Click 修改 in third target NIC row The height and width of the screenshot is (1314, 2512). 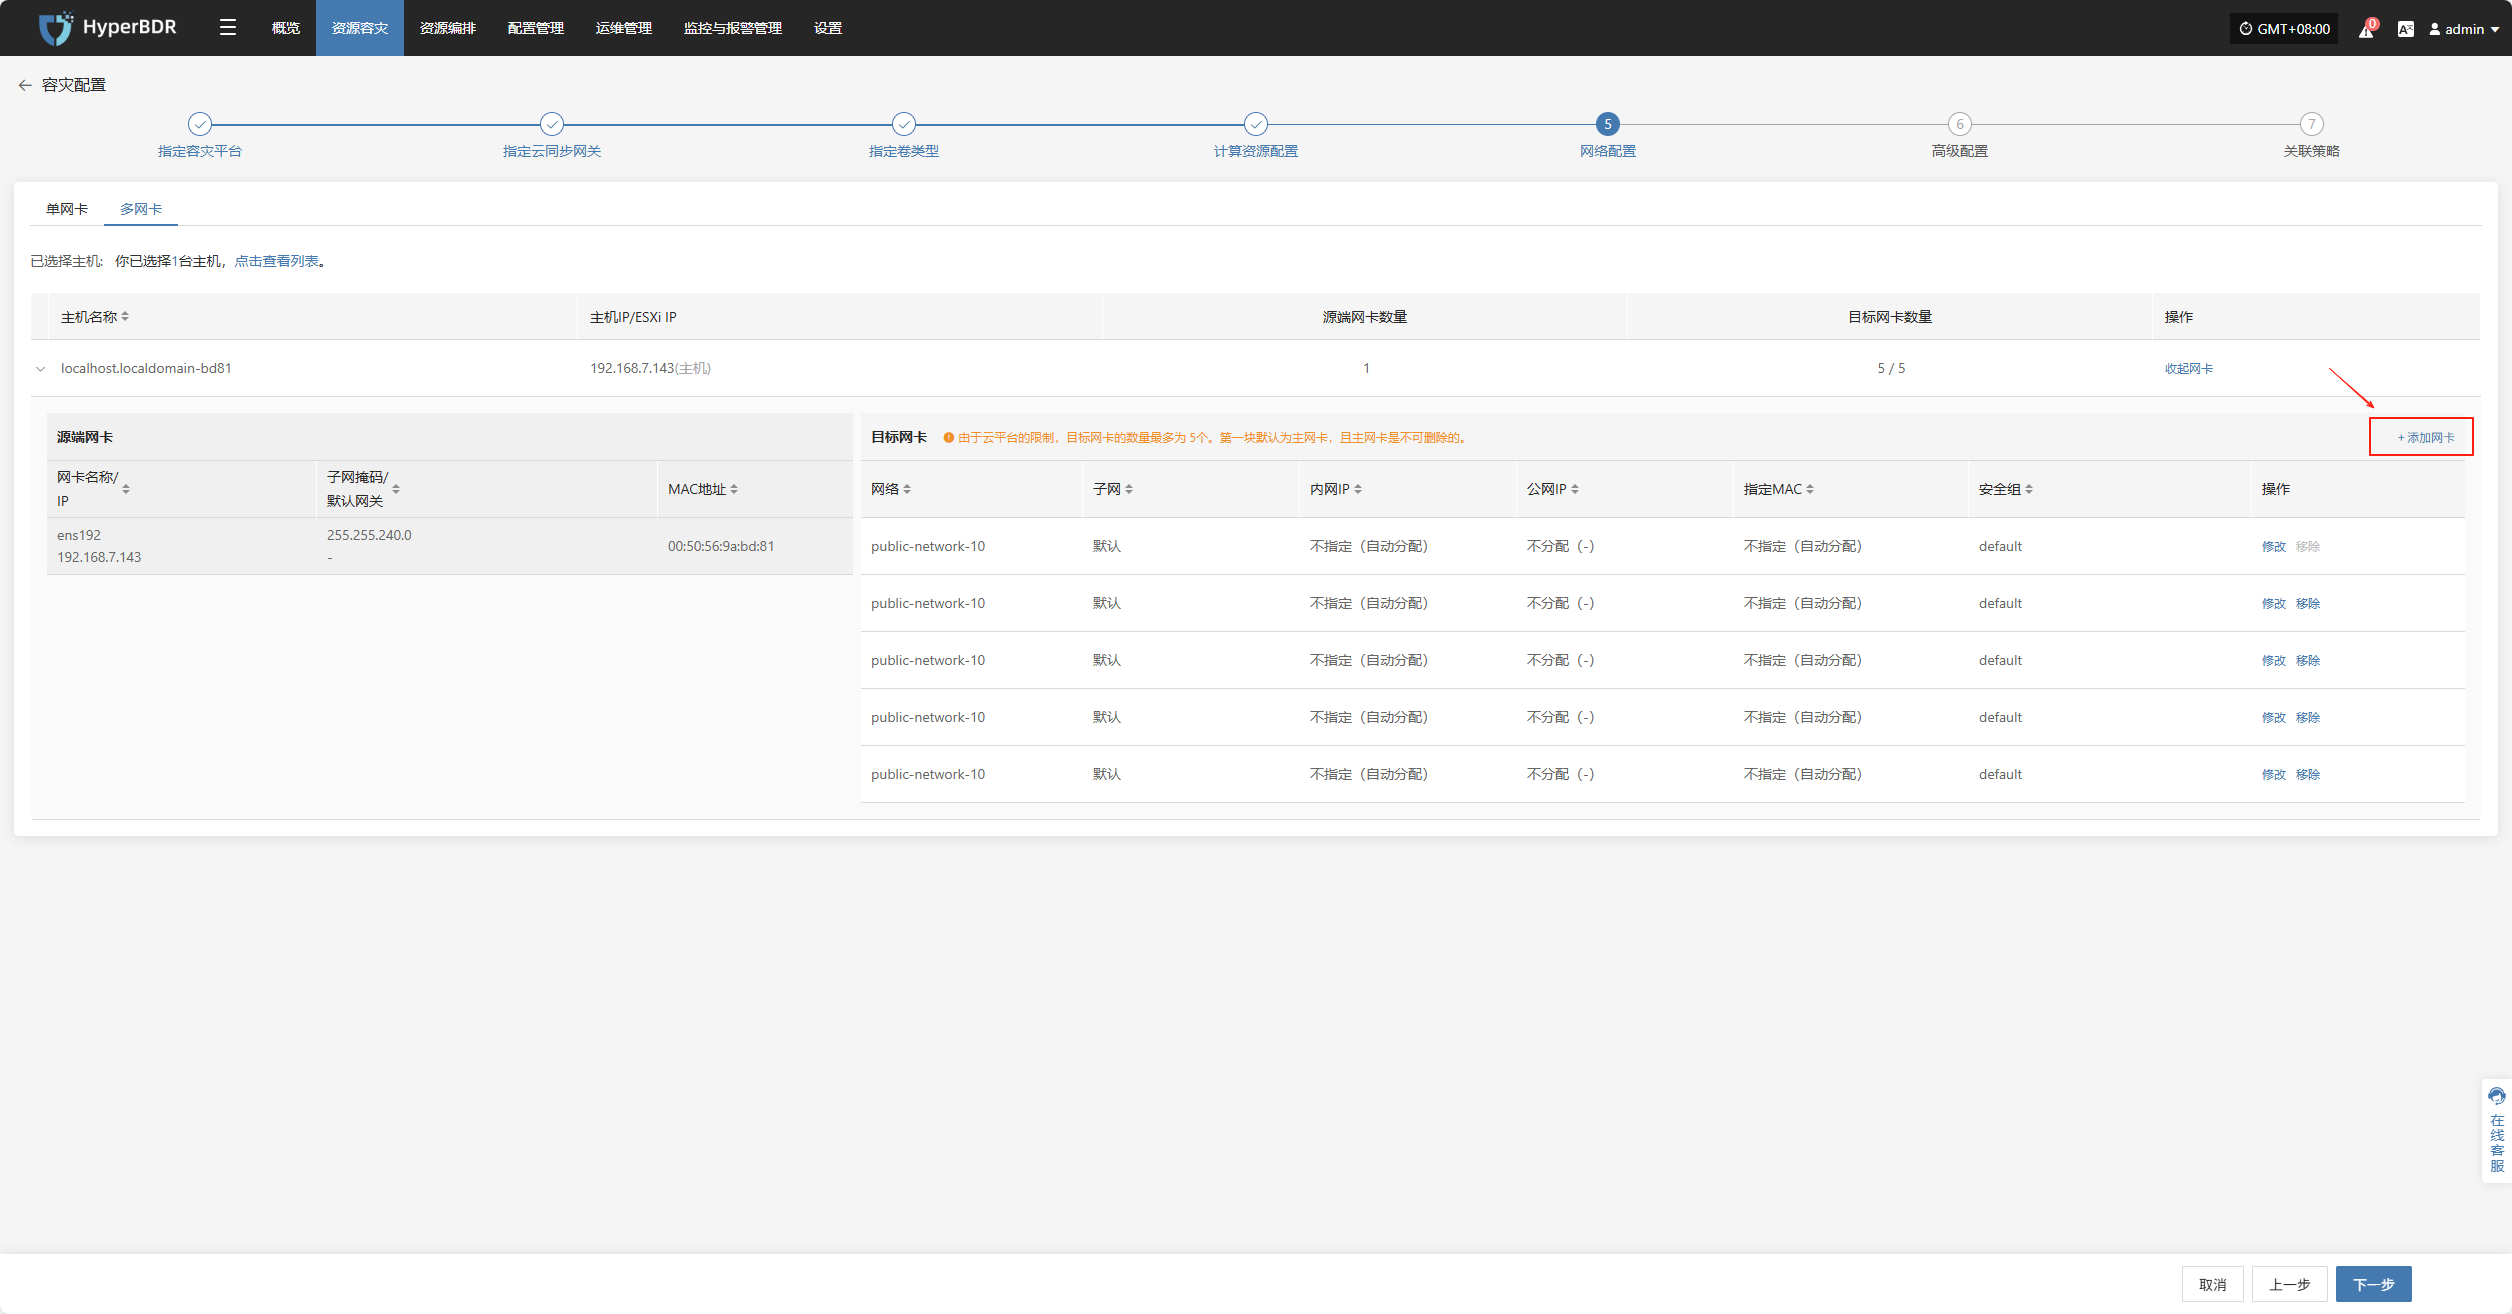(x=2274, y=660)
